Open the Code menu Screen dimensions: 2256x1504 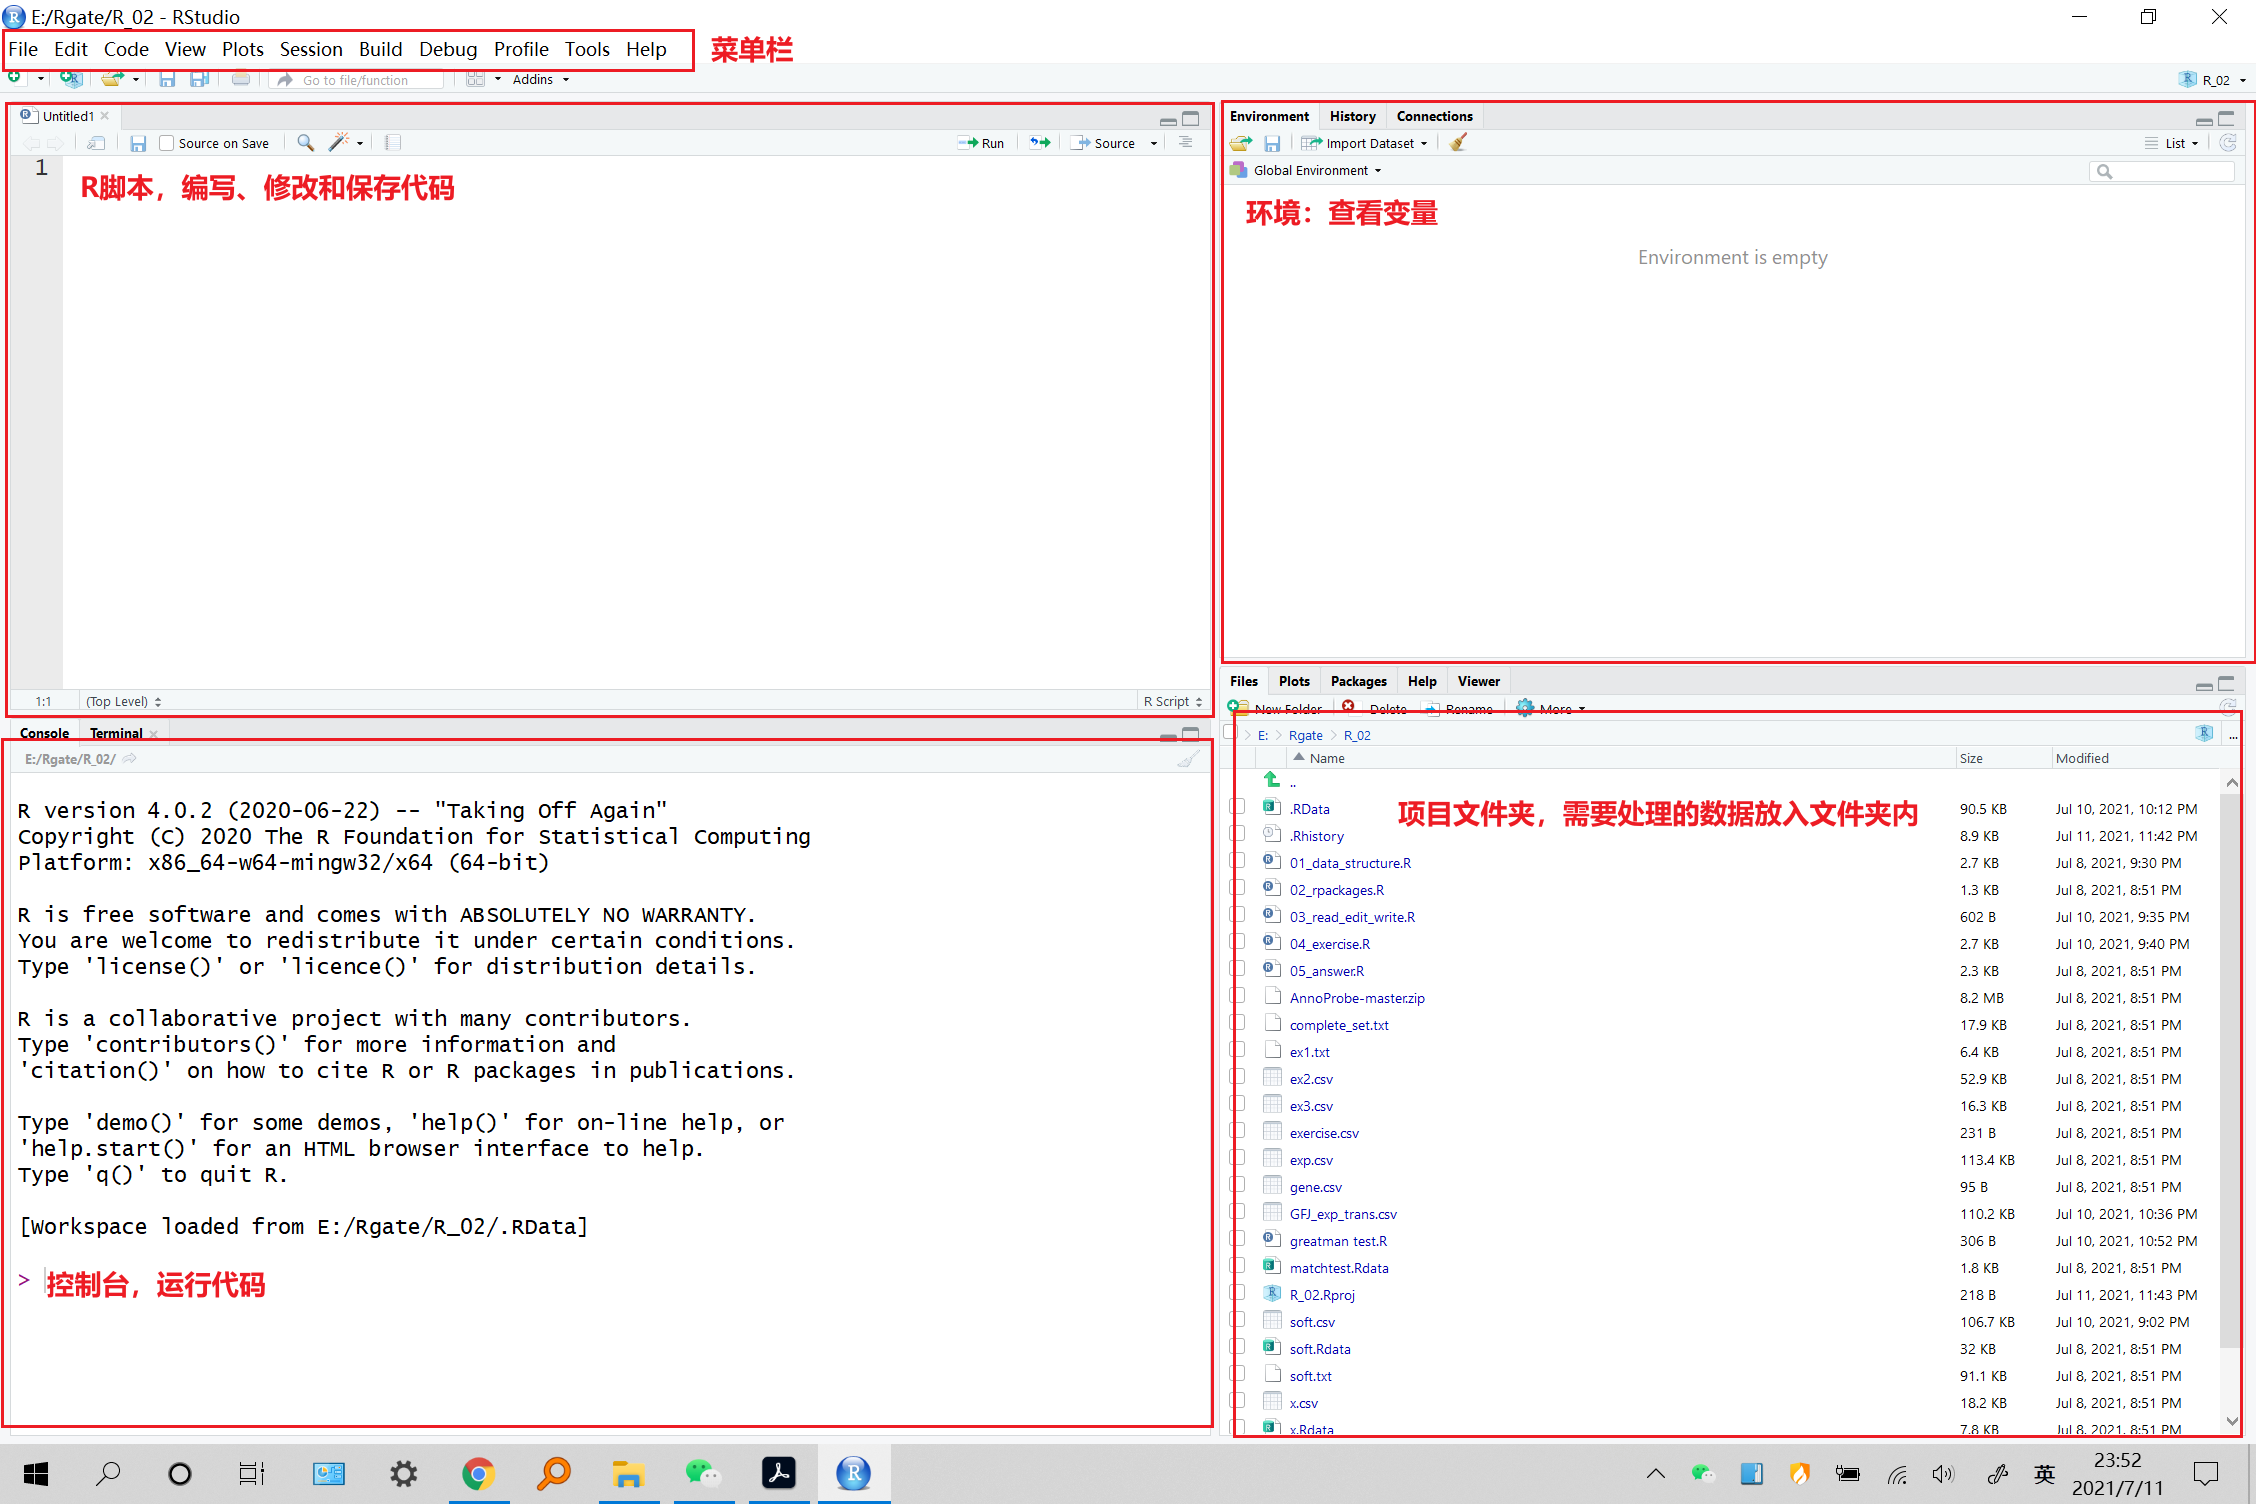point(126,49)
